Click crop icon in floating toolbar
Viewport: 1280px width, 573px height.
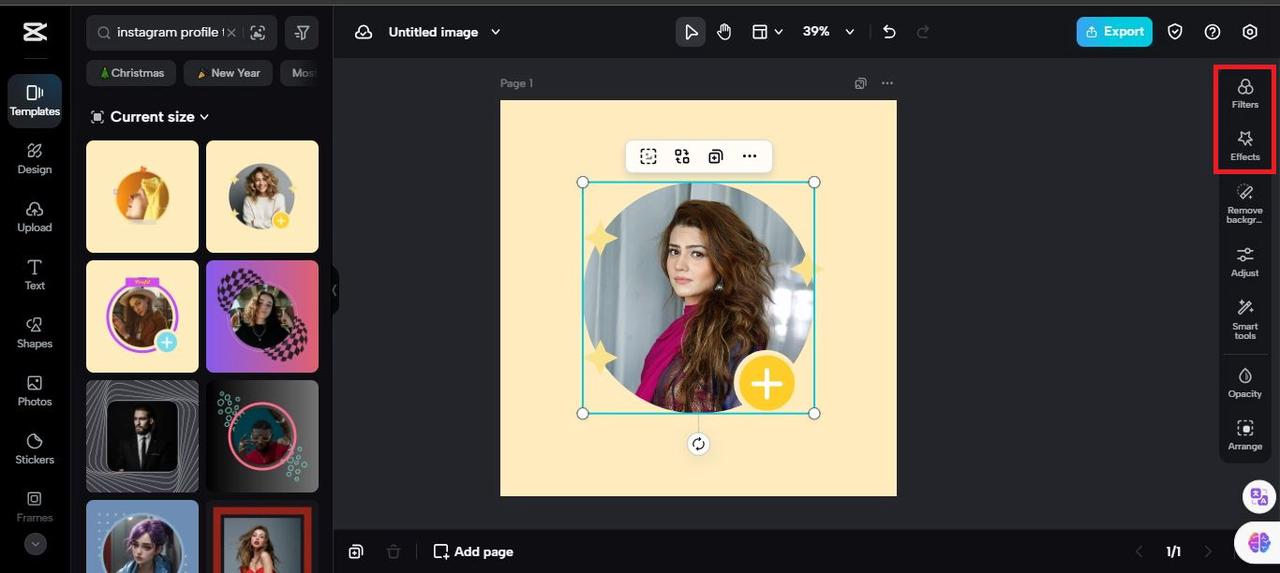pos(648,156)
